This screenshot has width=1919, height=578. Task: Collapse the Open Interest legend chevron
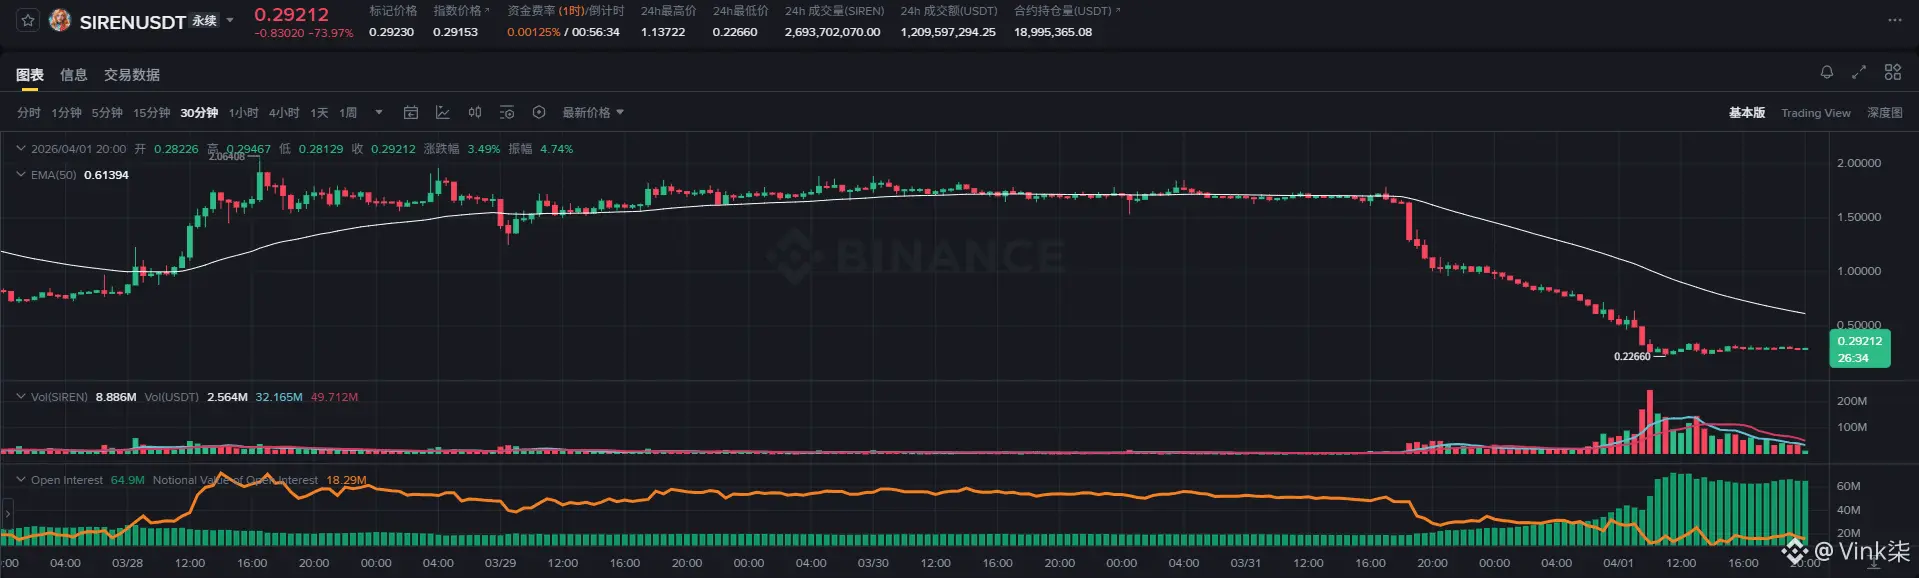pos(21,479)
